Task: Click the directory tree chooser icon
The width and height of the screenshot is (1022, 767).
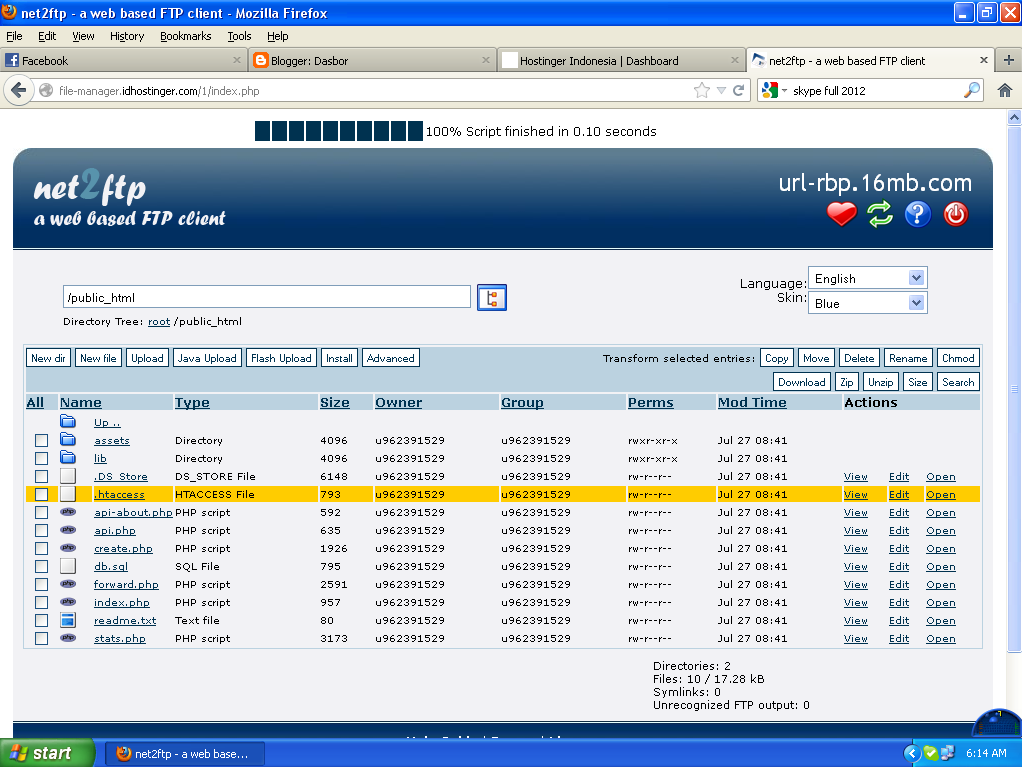Action: (491, 298)
